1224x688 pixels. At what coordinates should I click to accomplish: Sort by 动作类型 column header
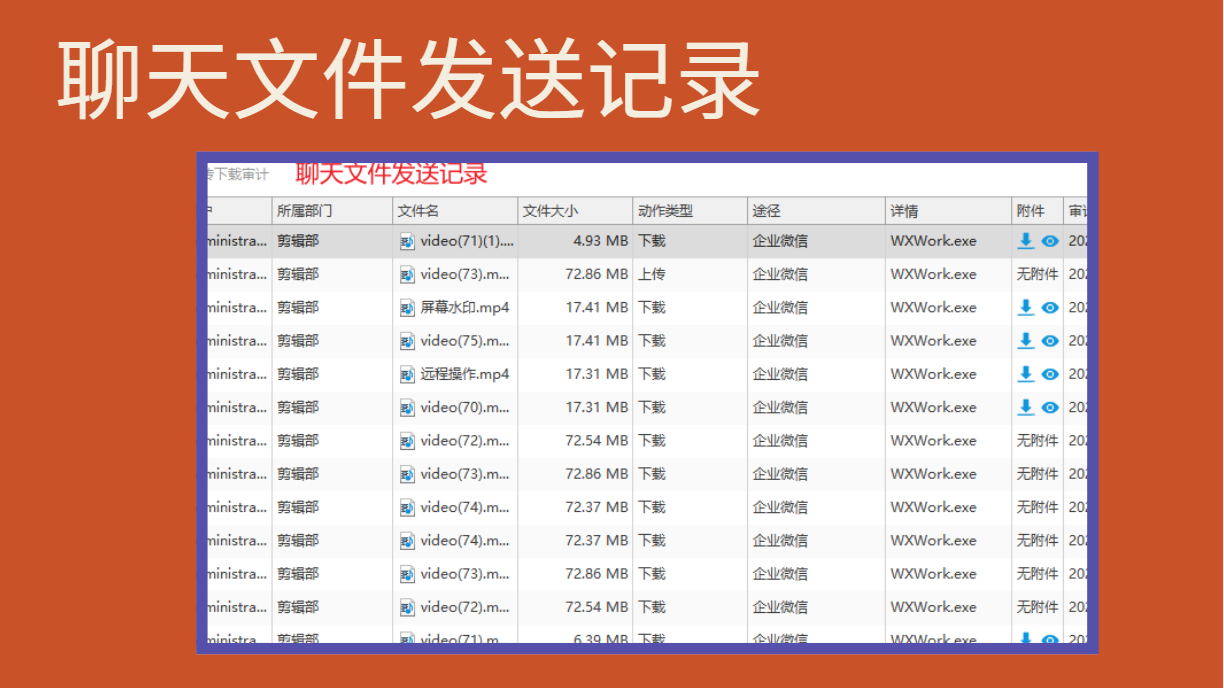pyautogui.click(x=690, y=211)
